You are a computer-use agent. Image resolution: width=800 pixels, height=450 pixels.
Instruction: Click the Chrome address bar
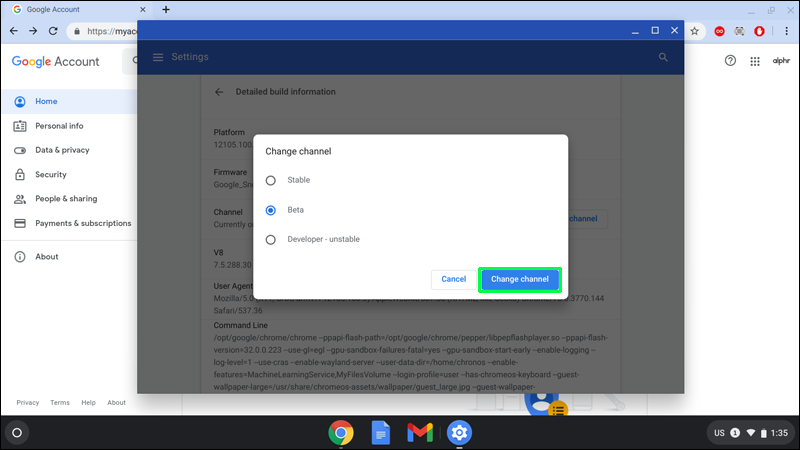point(102,31)
